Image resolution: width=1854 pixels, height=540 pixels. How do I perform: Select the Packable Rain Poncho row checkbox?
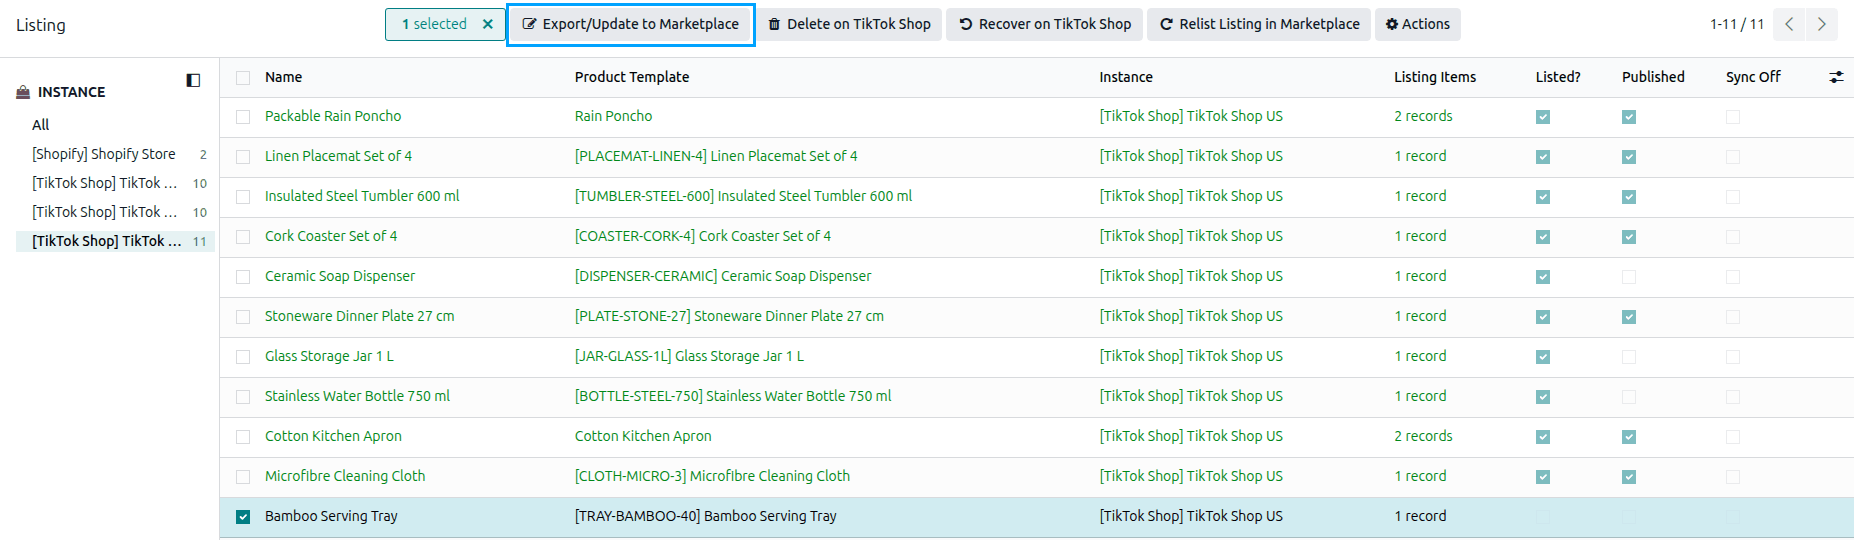tap(243, 117)
